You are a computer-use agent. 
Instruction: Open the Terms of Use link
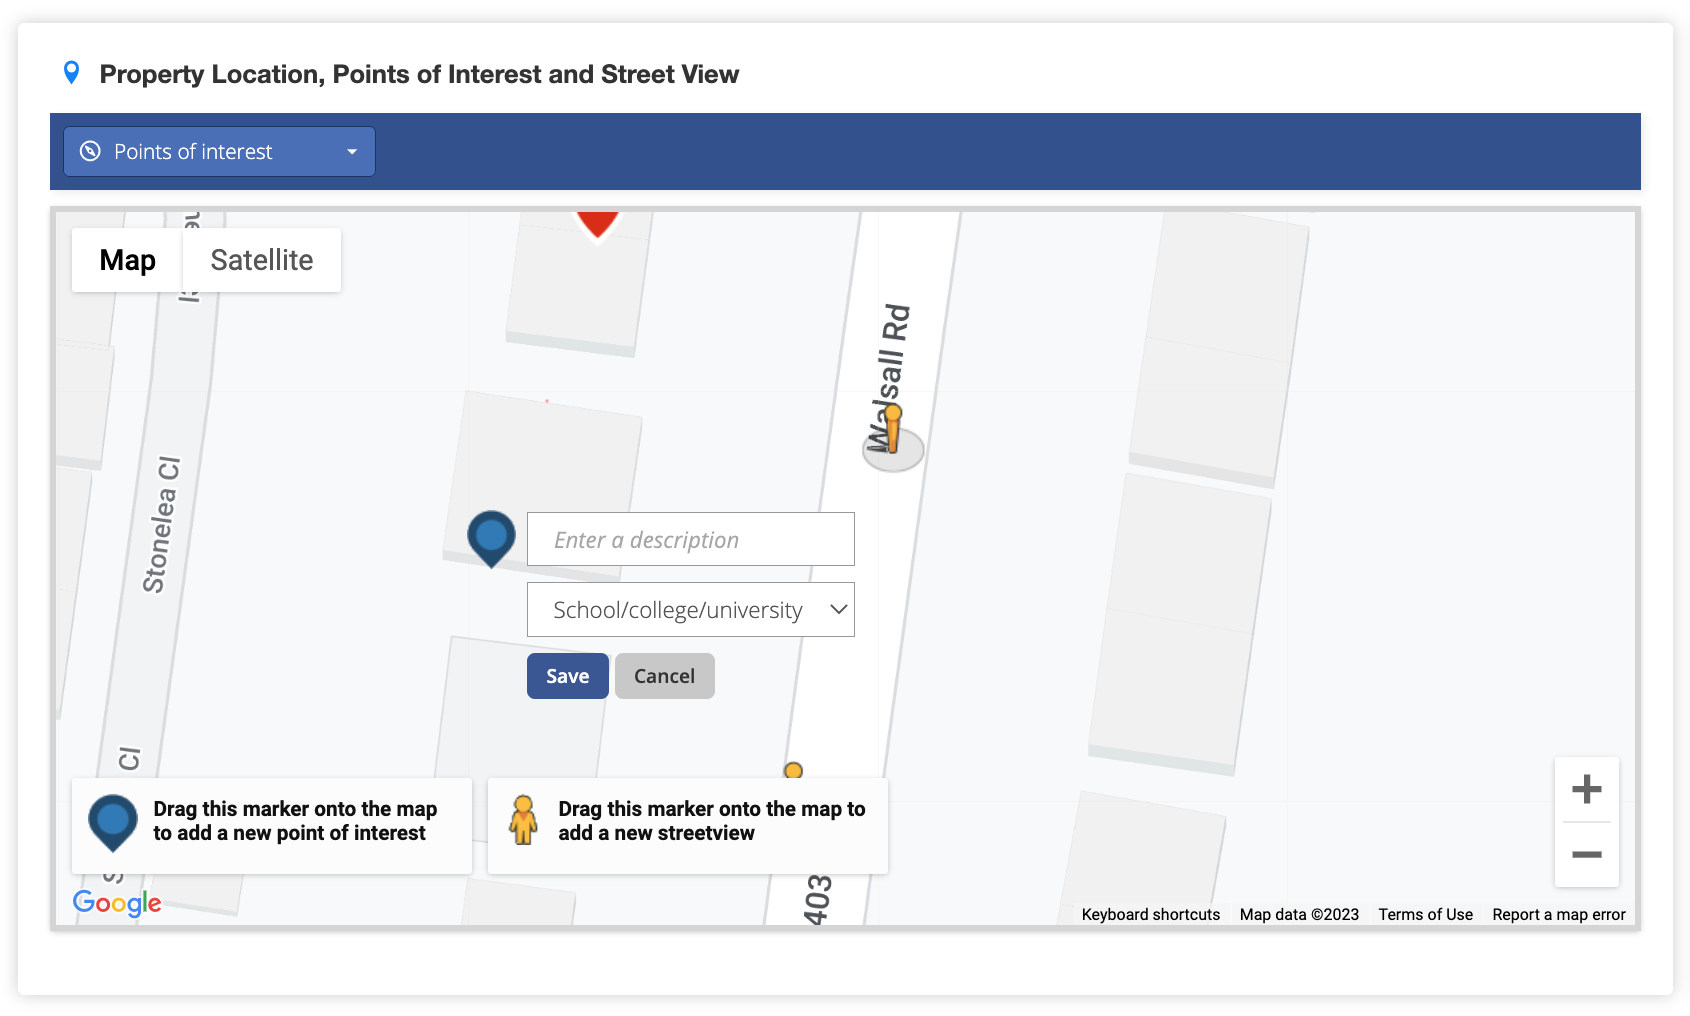pos(1425,914)
